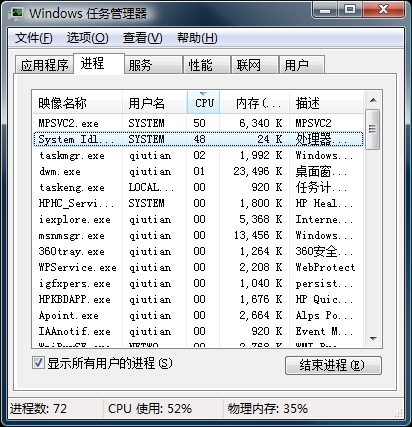Select the System Idl... process row

[198, 139]
